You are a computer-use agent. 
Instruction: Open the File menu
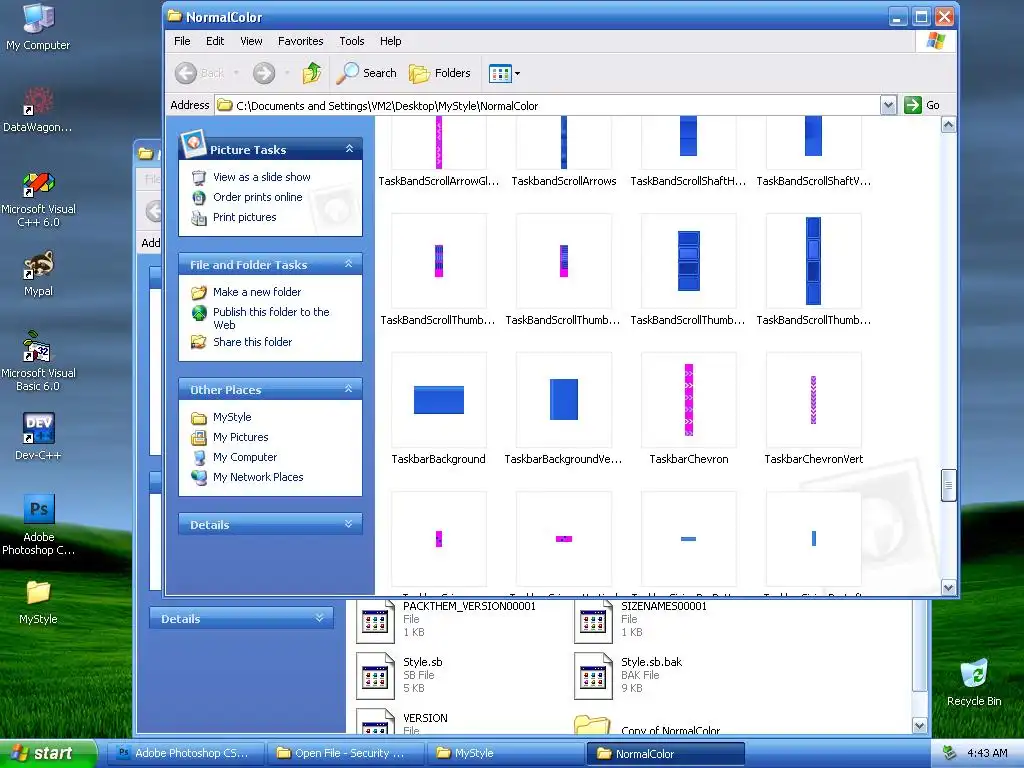(182, 40)
